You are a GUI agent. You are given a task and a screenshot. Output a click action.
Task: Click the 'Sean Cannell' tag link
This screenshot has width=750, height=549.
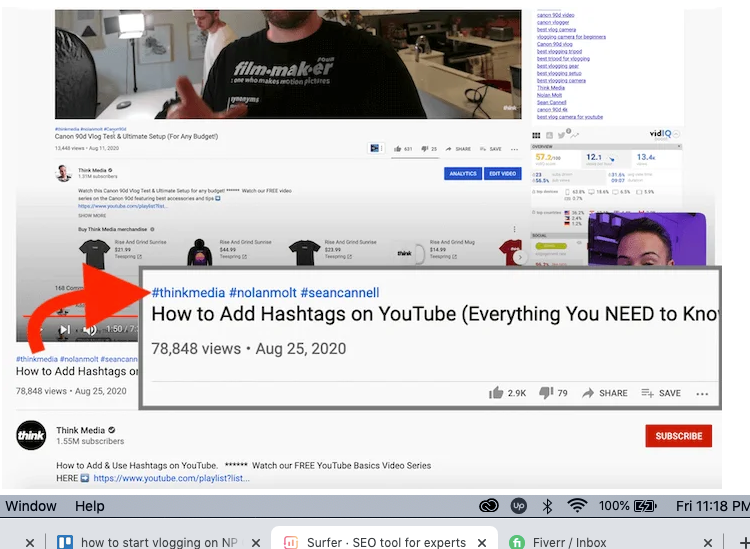click(551, 102)
